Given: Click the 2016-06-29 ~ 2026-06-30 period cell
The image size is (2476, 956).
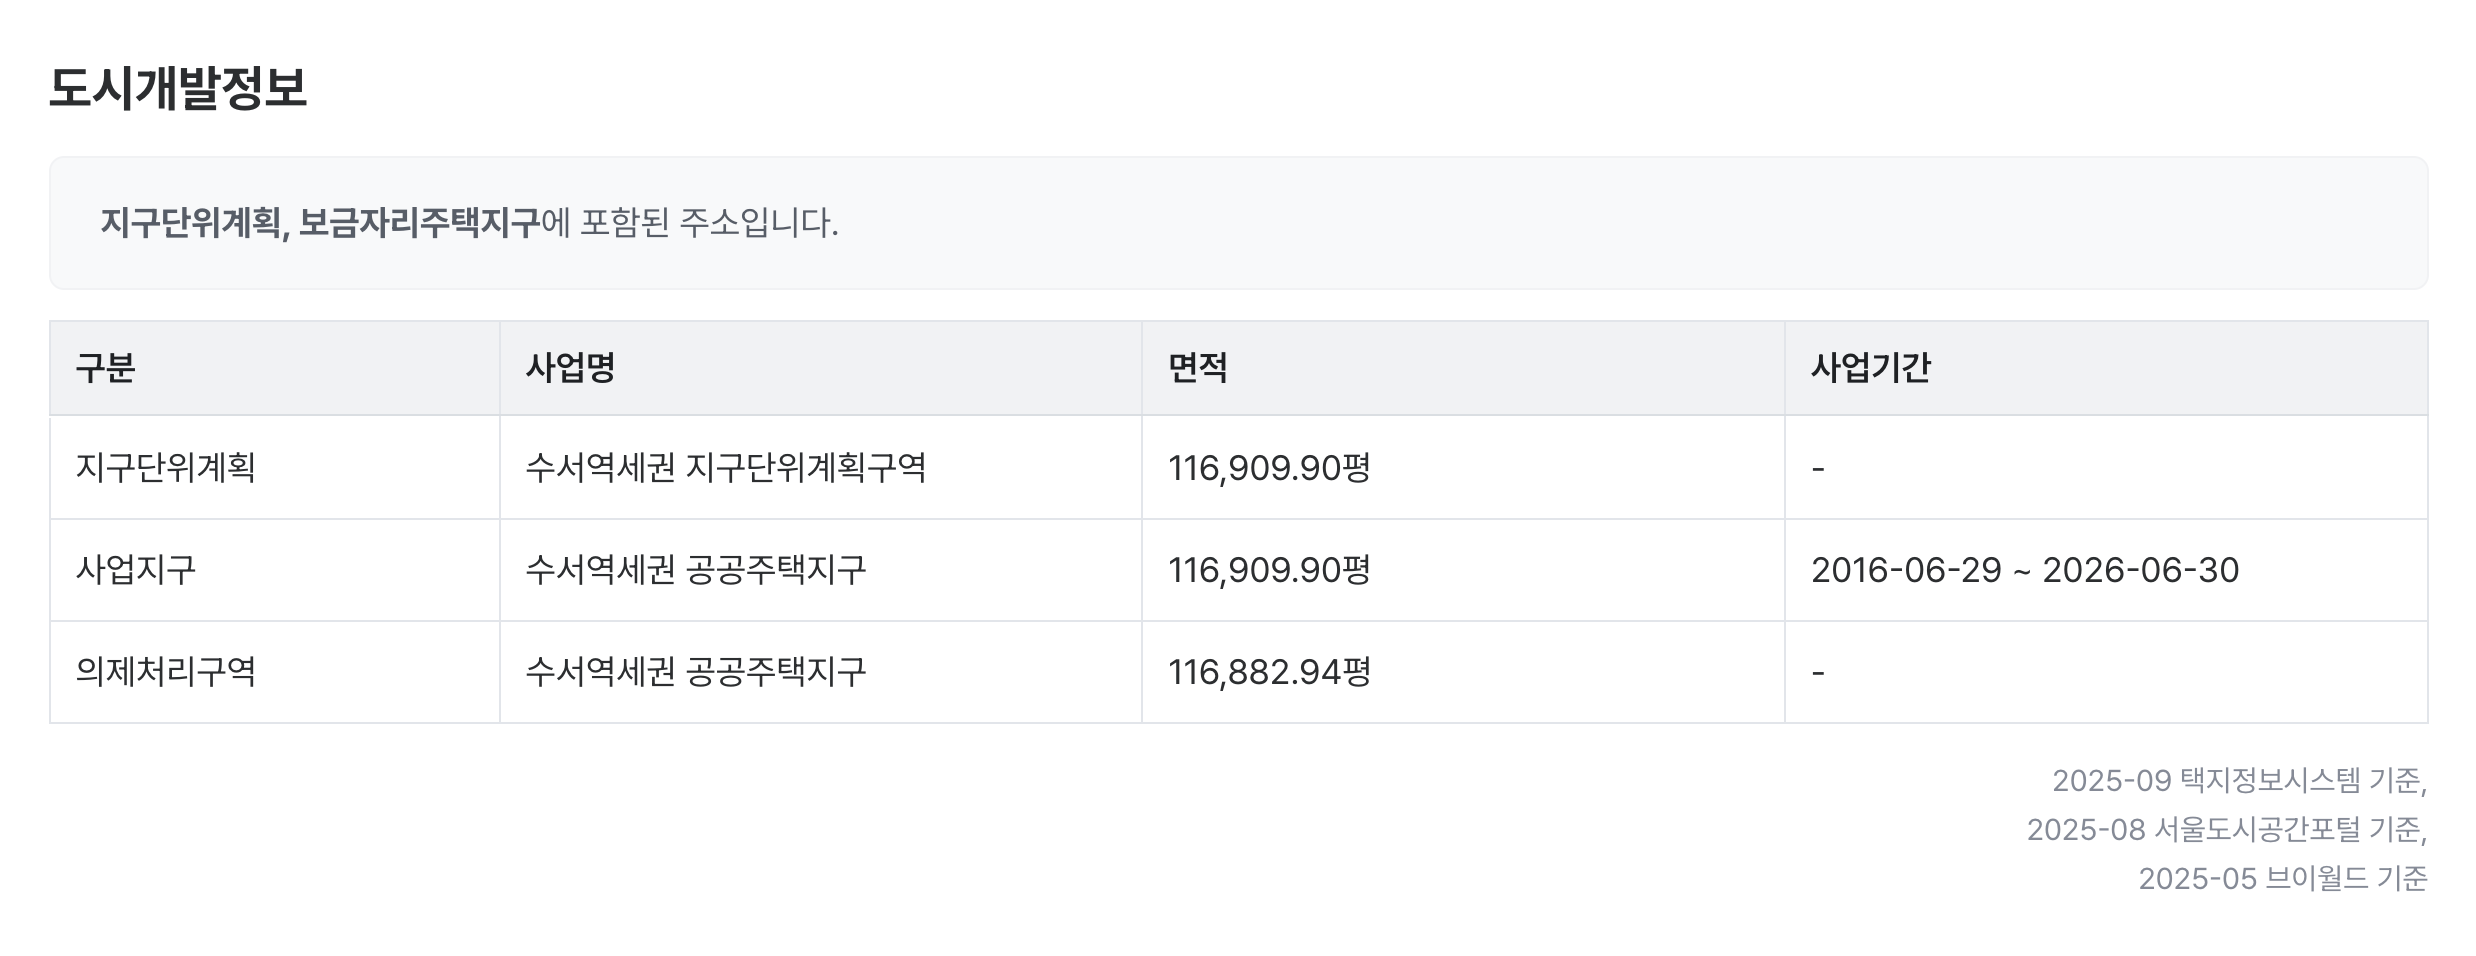Looking at the screenshot, I should (x=2025, y=570).
